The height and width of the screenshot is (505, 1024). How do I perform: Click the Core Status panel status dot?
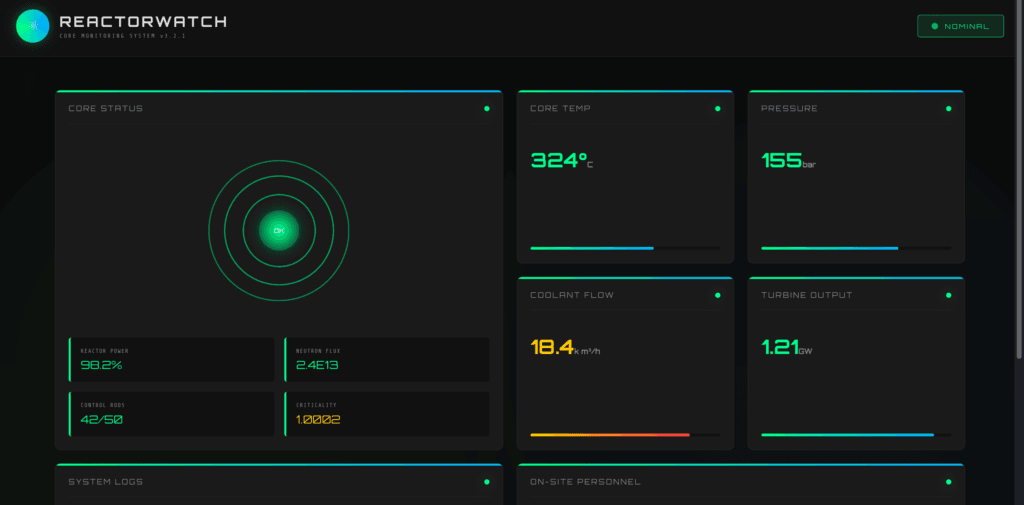click(x=487, y=108)
